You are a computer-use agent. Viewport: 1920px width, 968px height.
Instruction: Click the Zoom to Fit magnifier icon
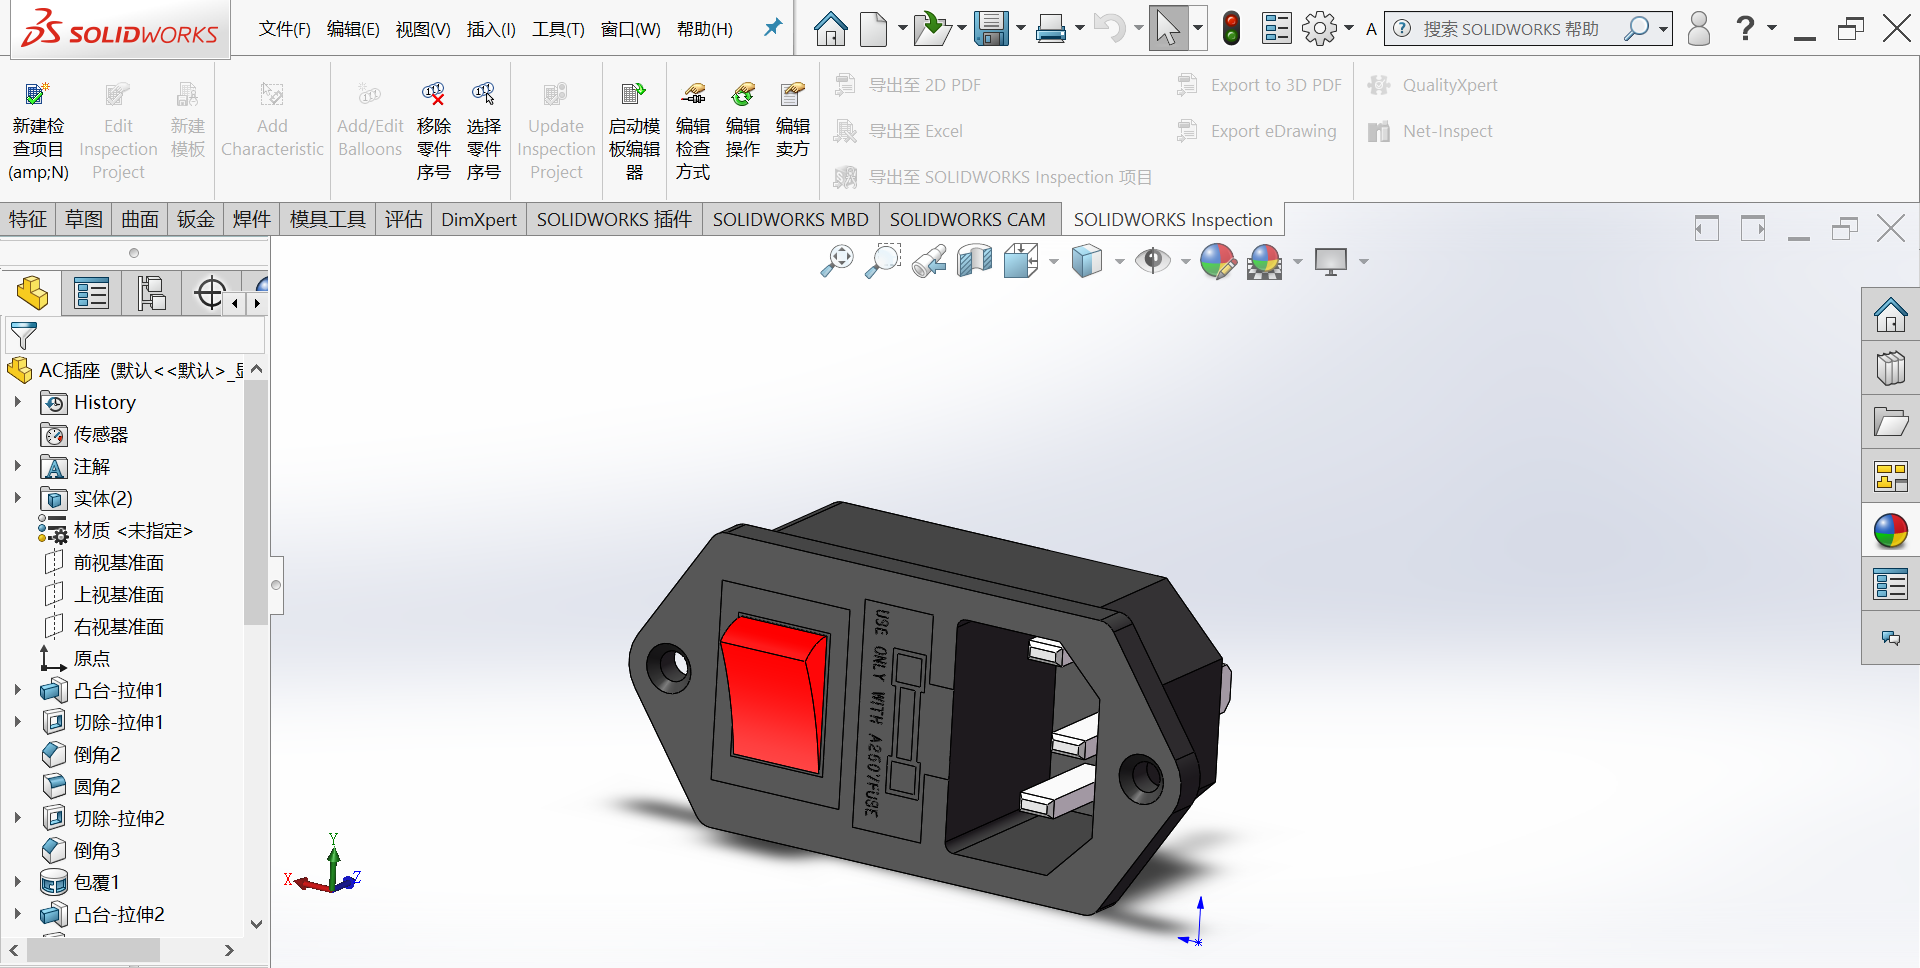click(836, 262)
